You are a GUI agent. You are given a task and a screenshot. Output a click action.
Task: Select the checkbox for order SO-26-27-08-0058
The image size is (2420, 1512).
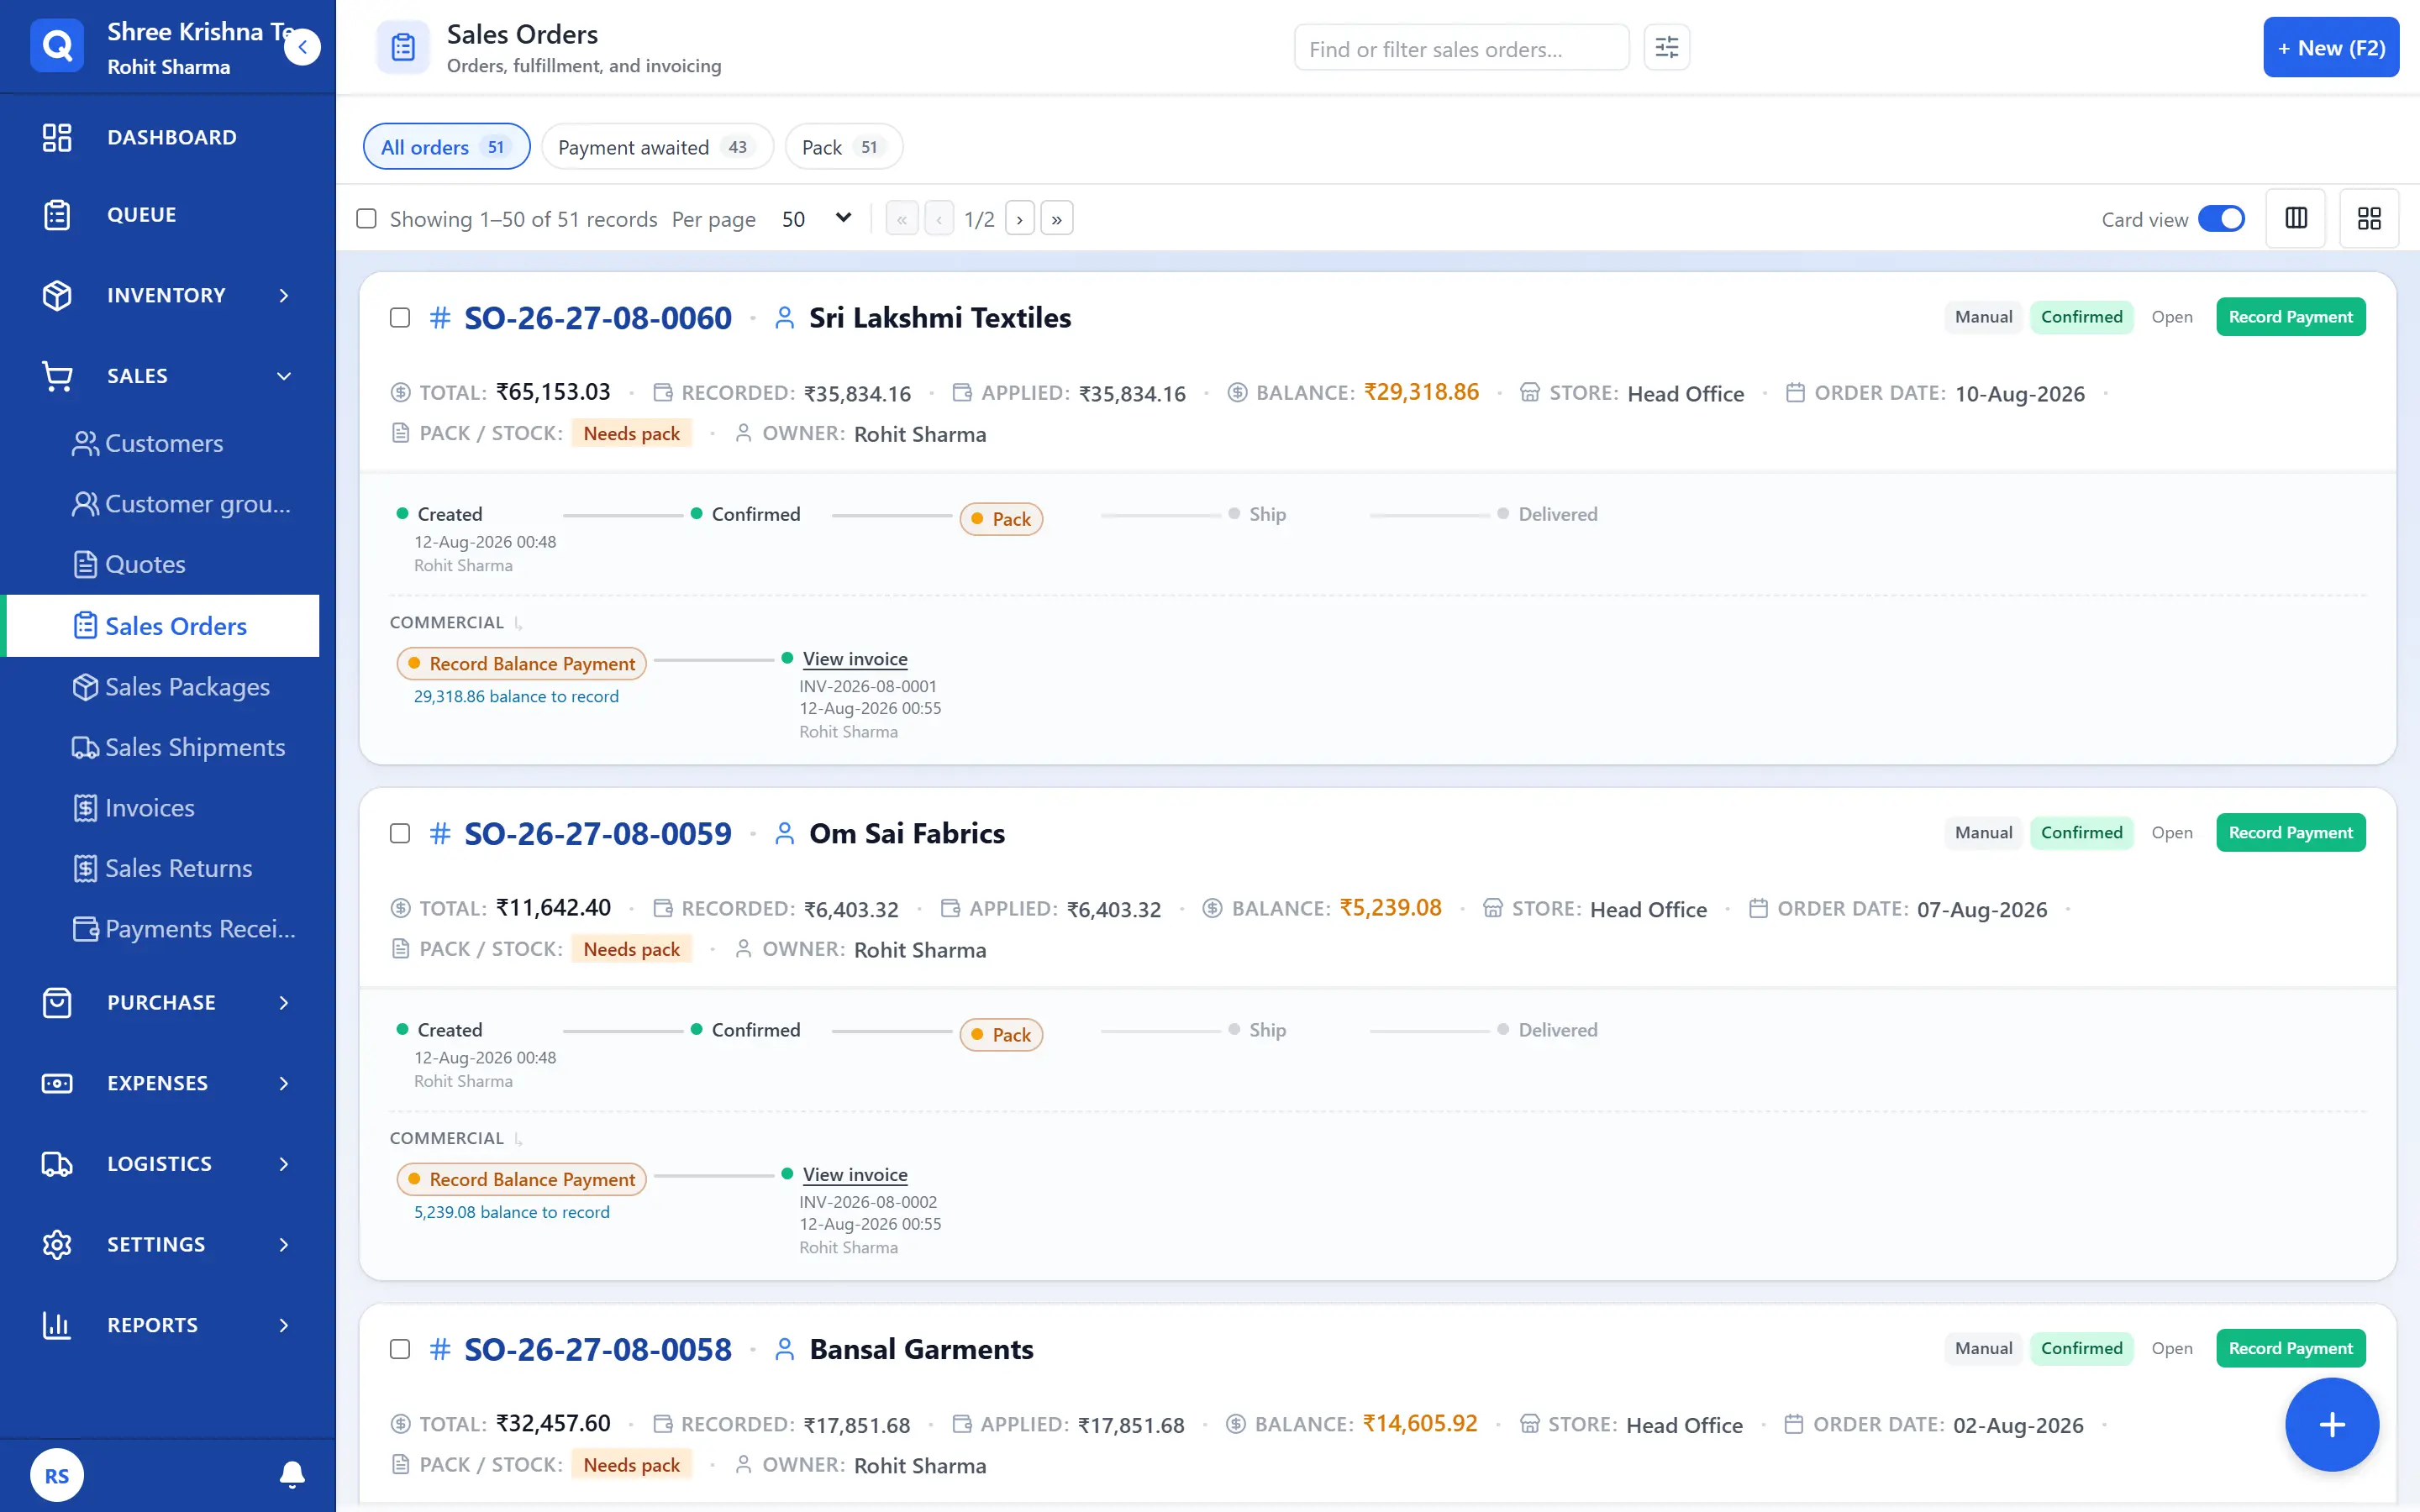click(x=400, y=1349)
